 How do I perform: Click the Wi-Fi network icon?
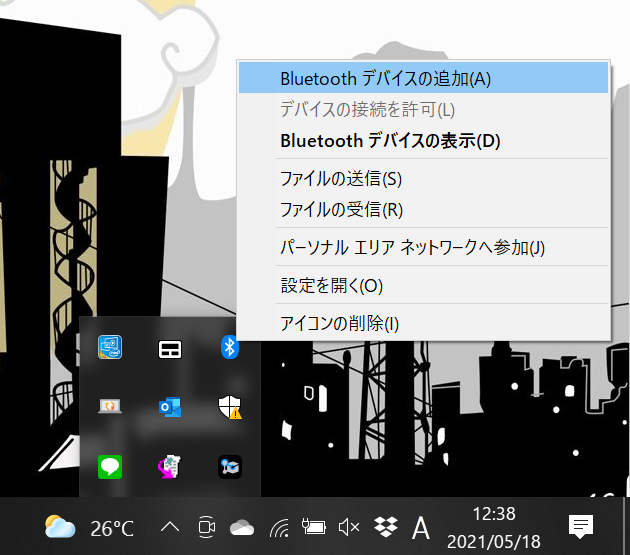(x=279, y=527)
